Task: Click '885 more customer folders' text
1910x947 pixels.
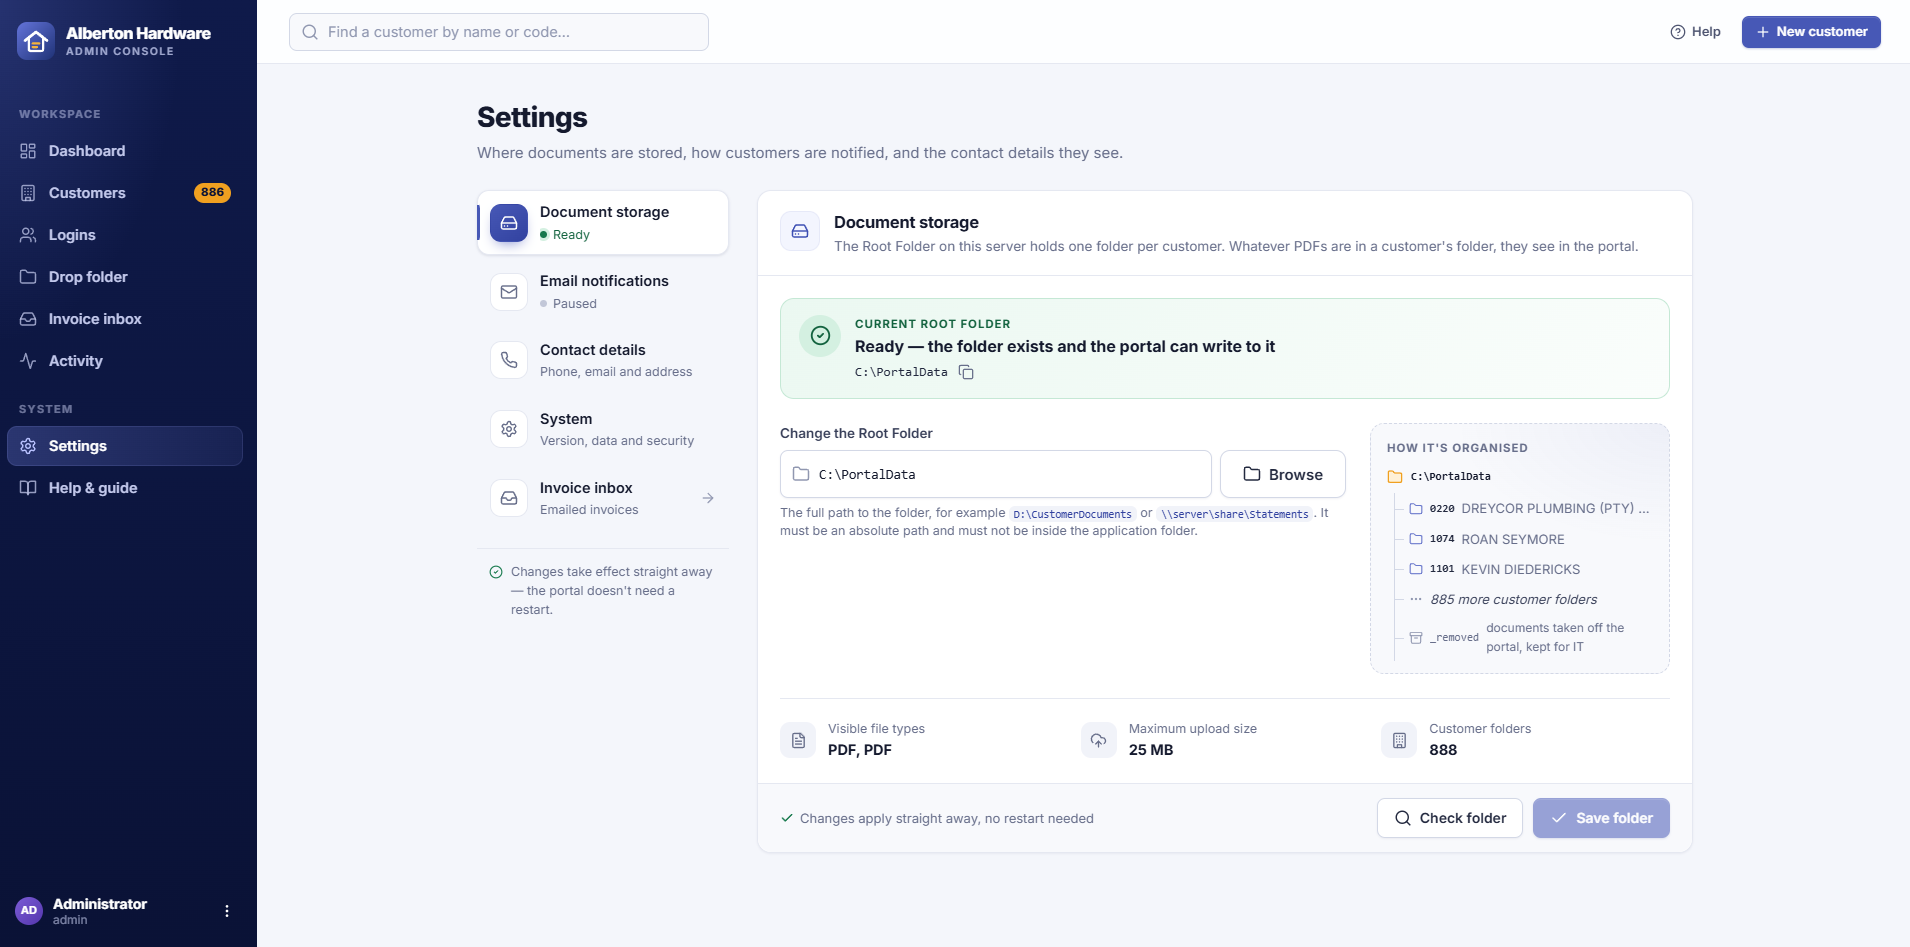Action: tap(1514, 600)
